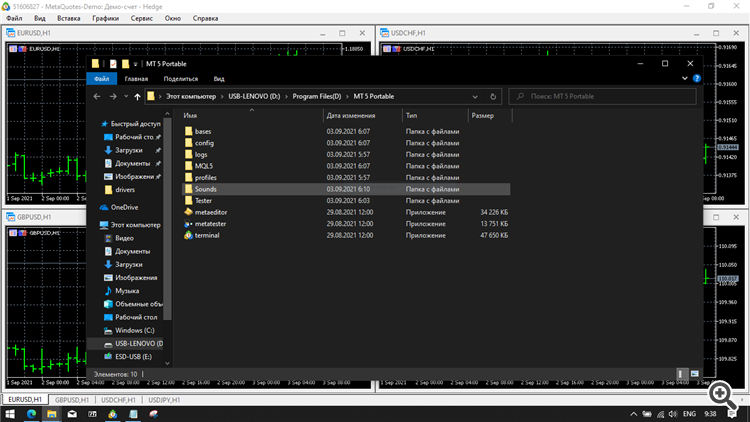The width and height of the screenshot is (750, 422).
Task: Open Графики menu in MetaTrader
Action: click(x=106, y=18)
